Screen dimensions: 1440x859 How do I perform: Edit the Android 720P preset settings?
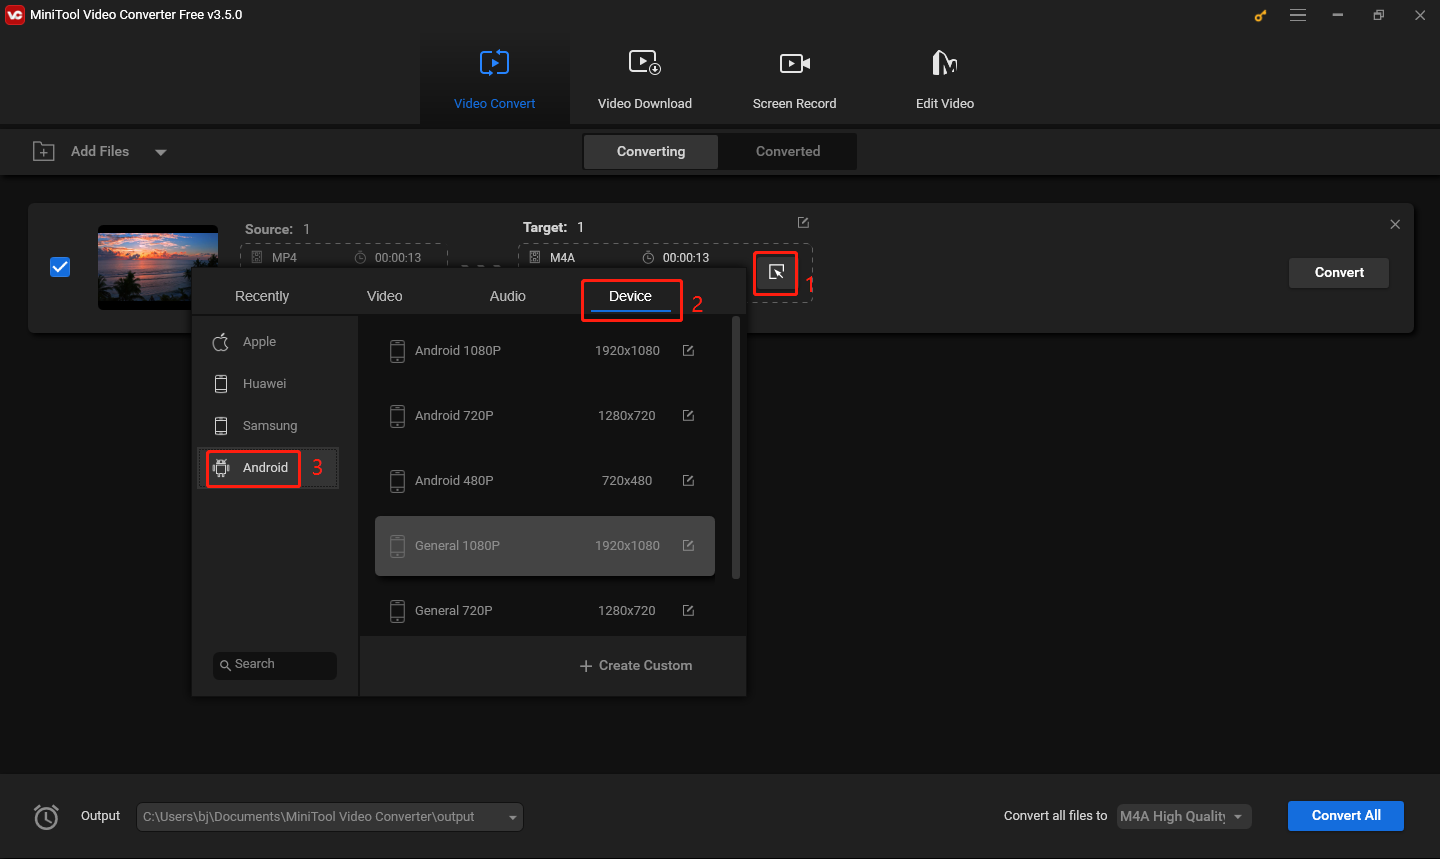click(x=688, y=415)
